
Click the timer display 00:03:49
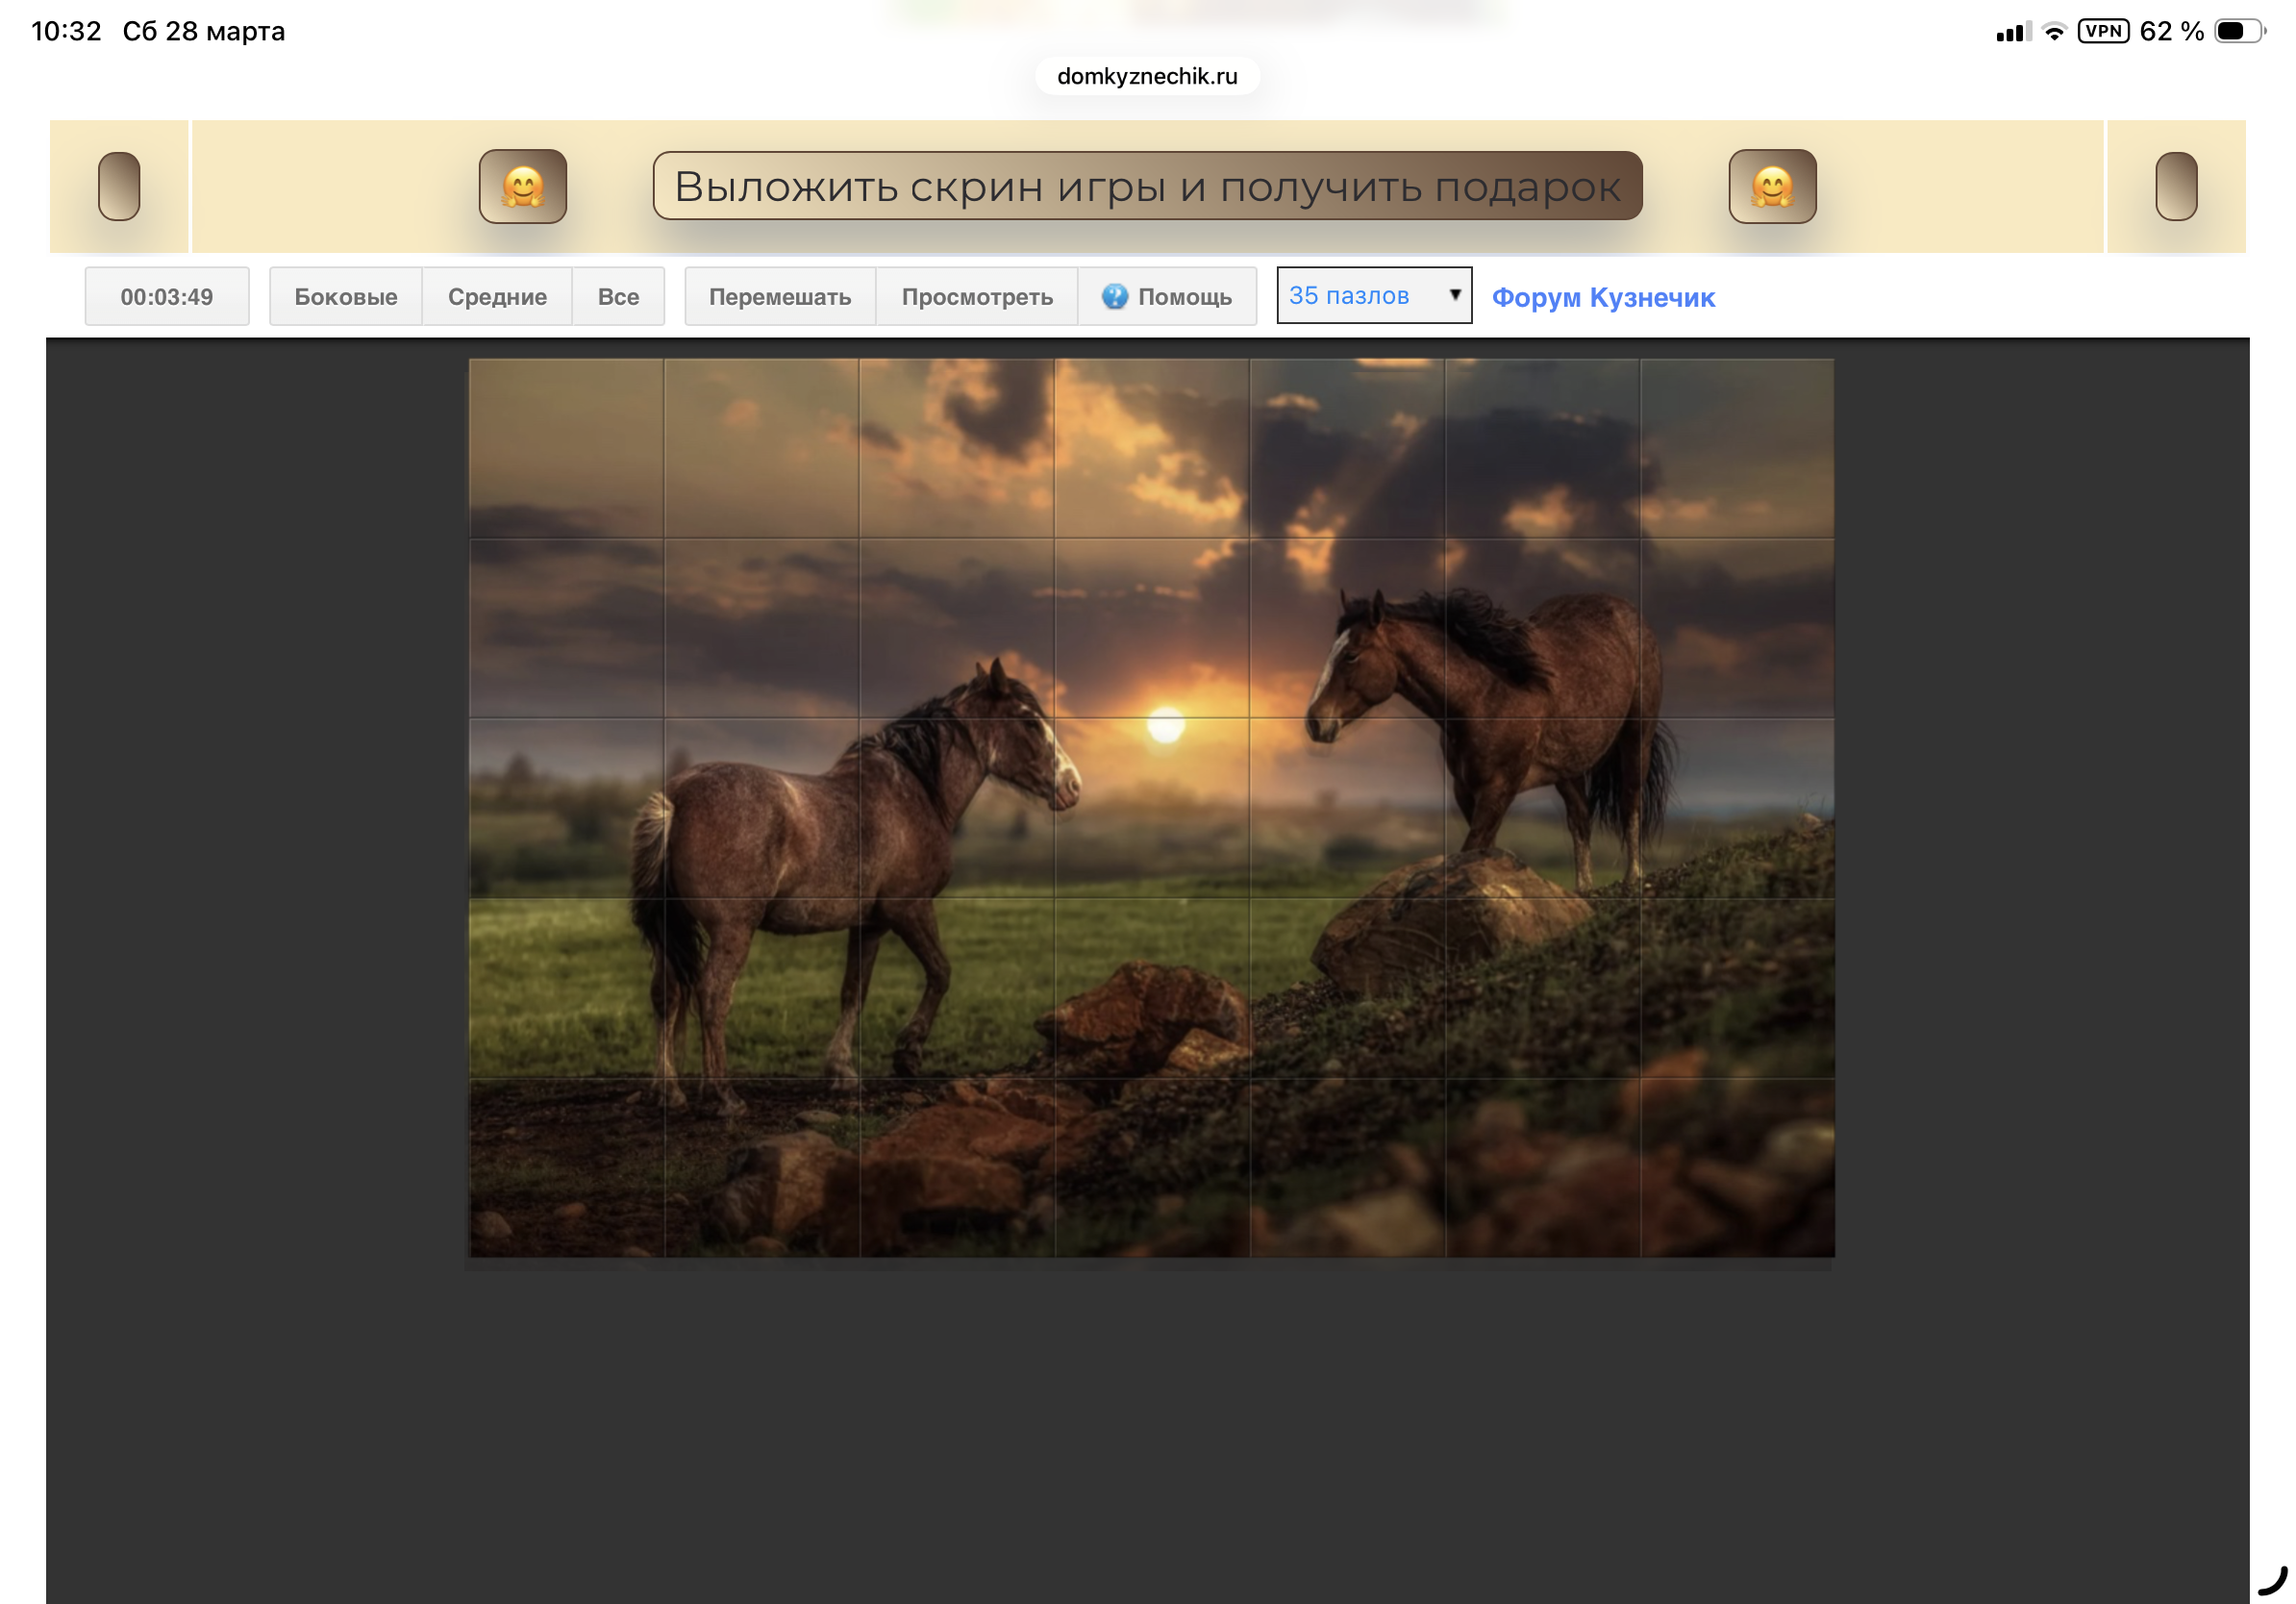[x=166, y=296]
